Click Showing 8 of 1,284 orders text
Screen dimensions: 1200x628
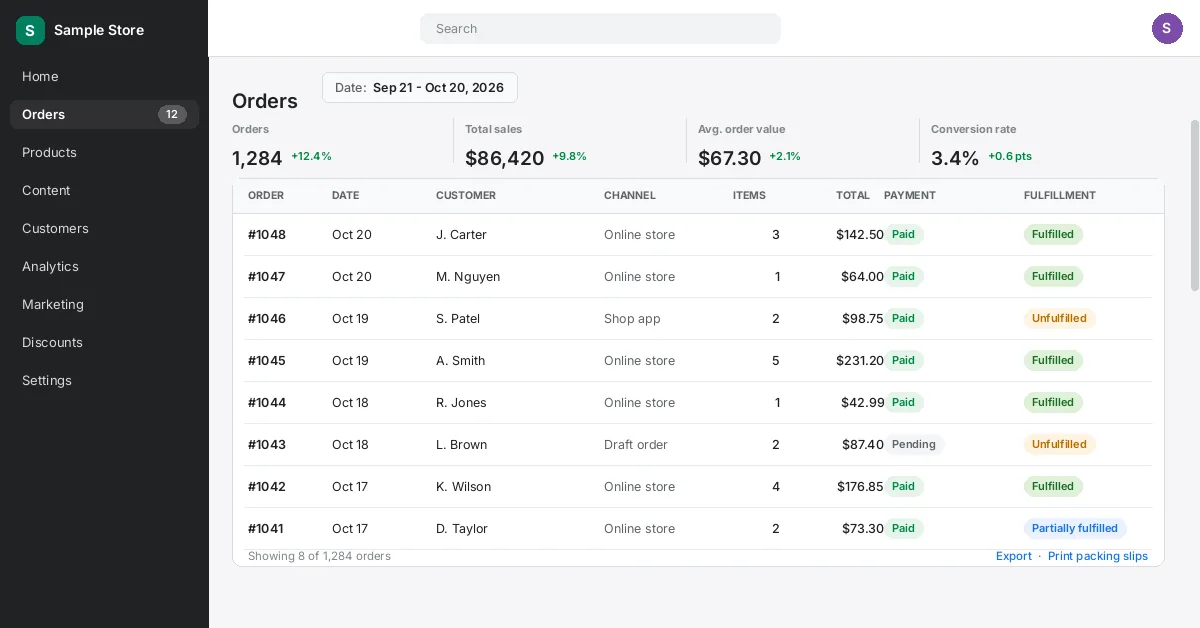pos(319,556)
